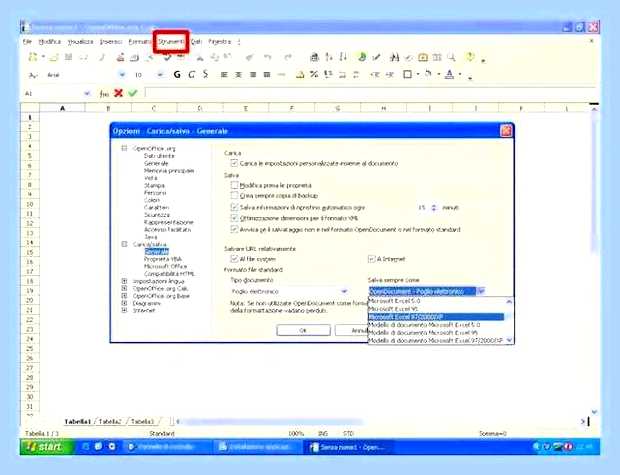
Task: Open the font name dropdown arrow
Action: click(x=122, y=75)
